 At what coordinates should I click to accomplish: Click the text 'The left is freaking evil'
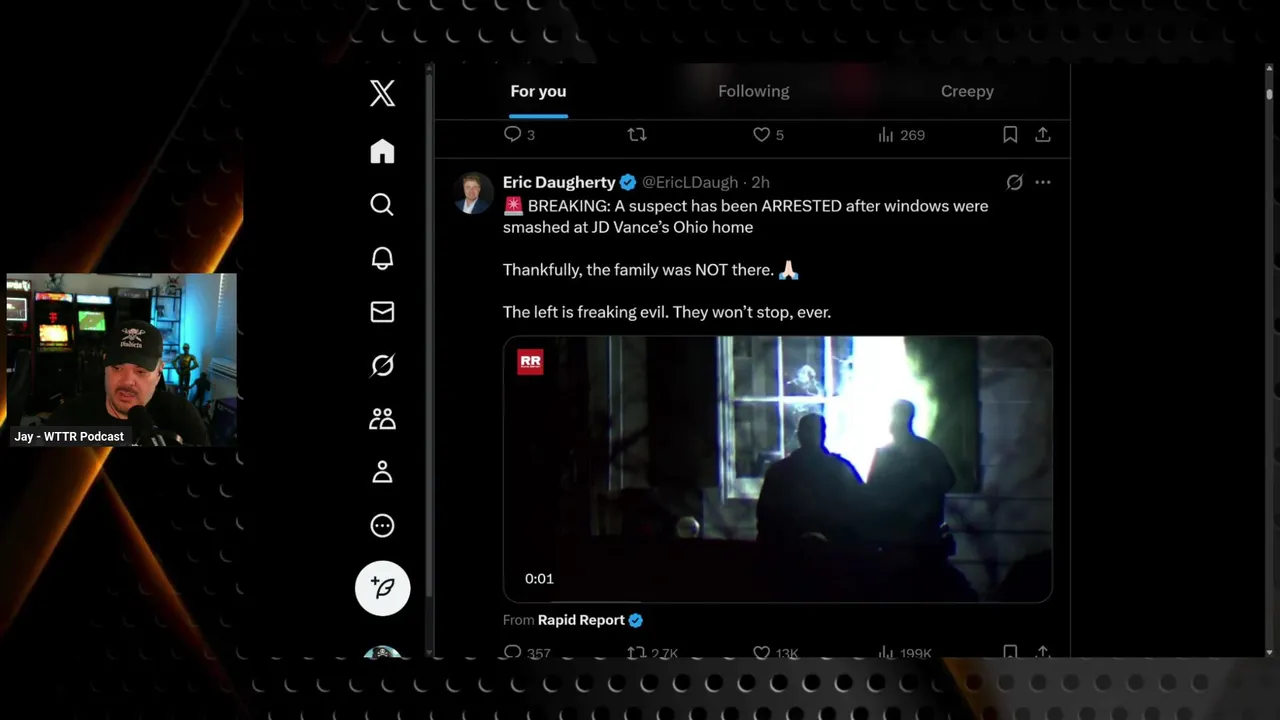click(585, 312)
